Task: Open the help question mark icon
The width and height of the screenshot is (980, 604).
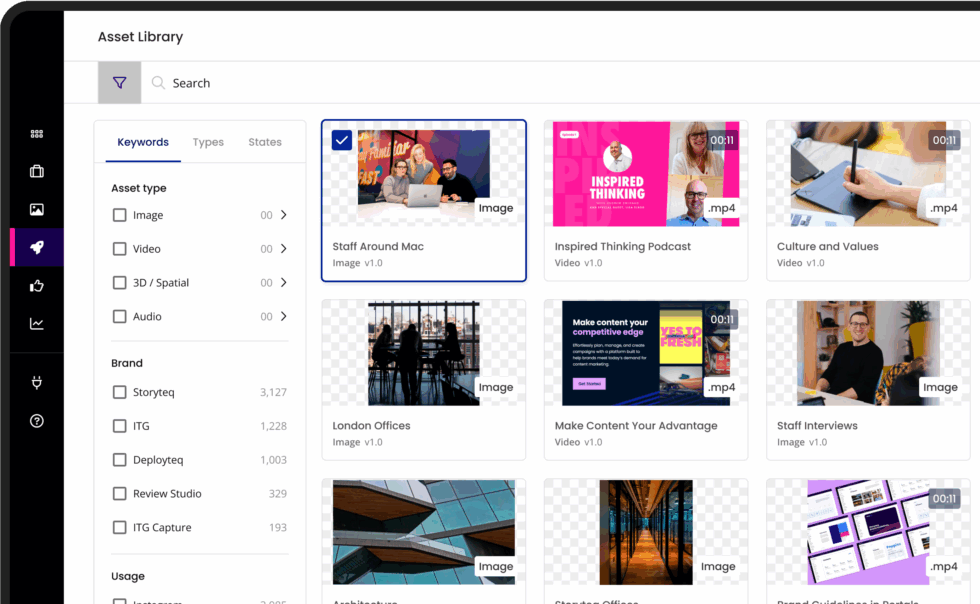Action: pos(37,421)
